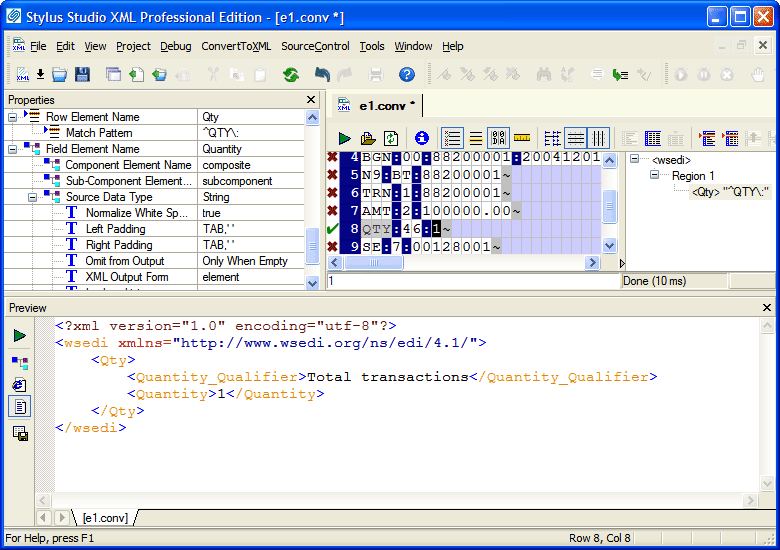
Task: Click the open input file folder icon
Action: click(x=368, y=138)
